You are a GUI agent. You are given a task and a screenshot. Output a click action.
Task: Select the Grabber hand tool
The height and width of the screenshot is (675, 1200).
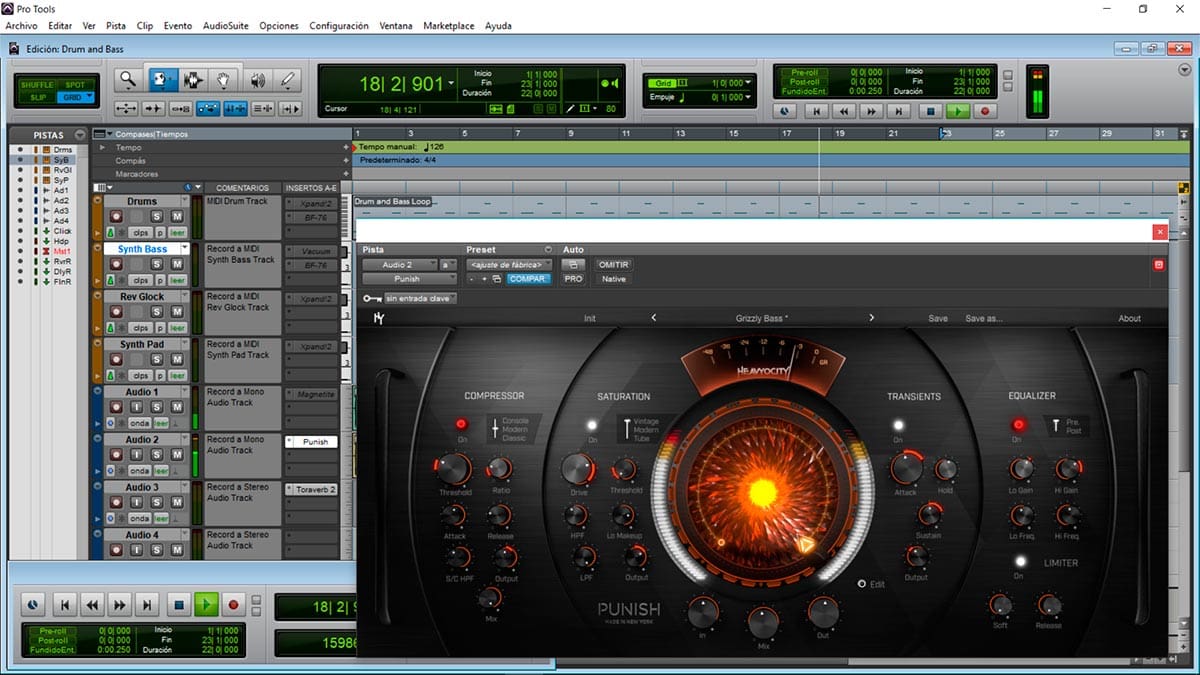[225, 80]
